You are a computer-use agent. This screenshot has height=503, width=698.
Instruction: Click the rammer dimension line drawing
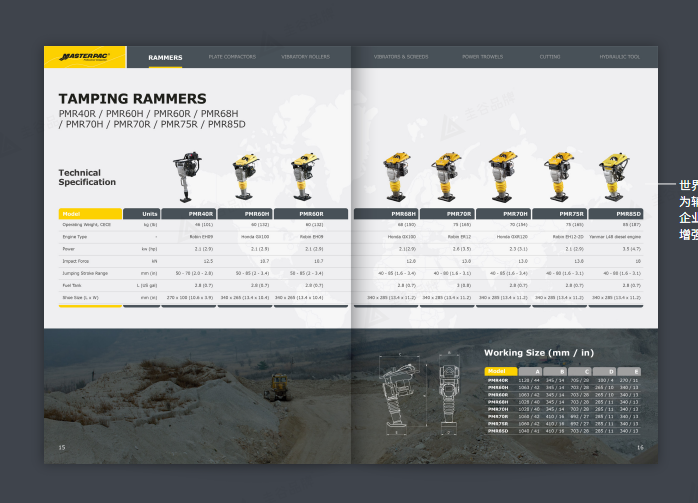click(414, 394)
